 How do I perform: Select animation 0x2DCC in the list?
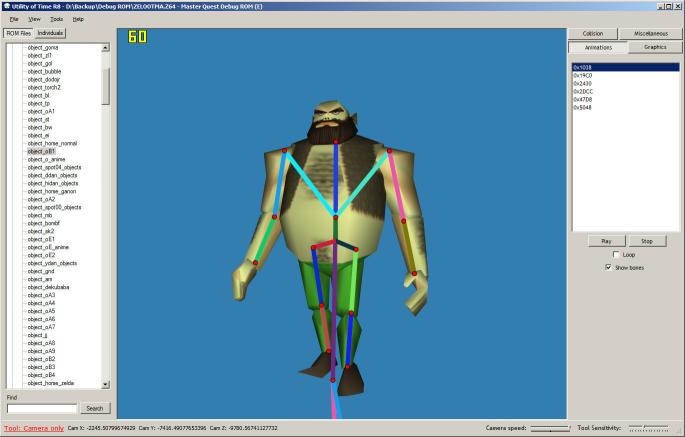pyautogui.click(x=626, y=91)
